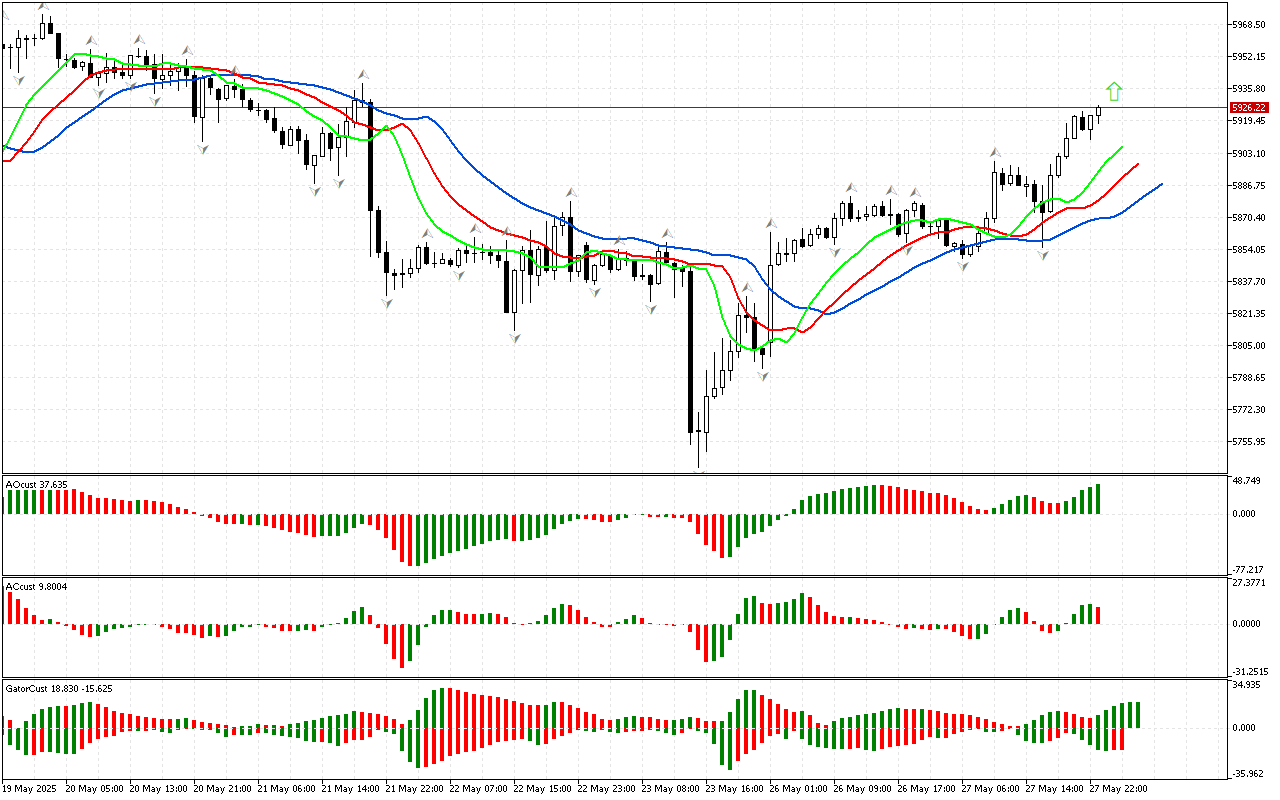Click the fractal arrow below the lowest candle
The height and width of the screenshot is (800, 1280).
coord(700,469)
